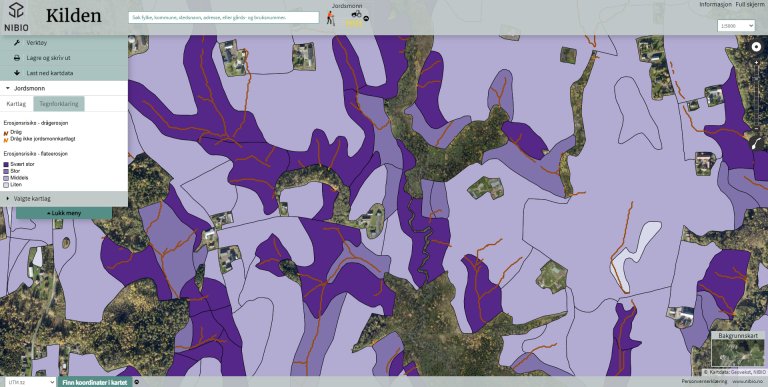Screen dimensions: 768x387
Task: Click the NIBIO logo
Action: (16, 17)
